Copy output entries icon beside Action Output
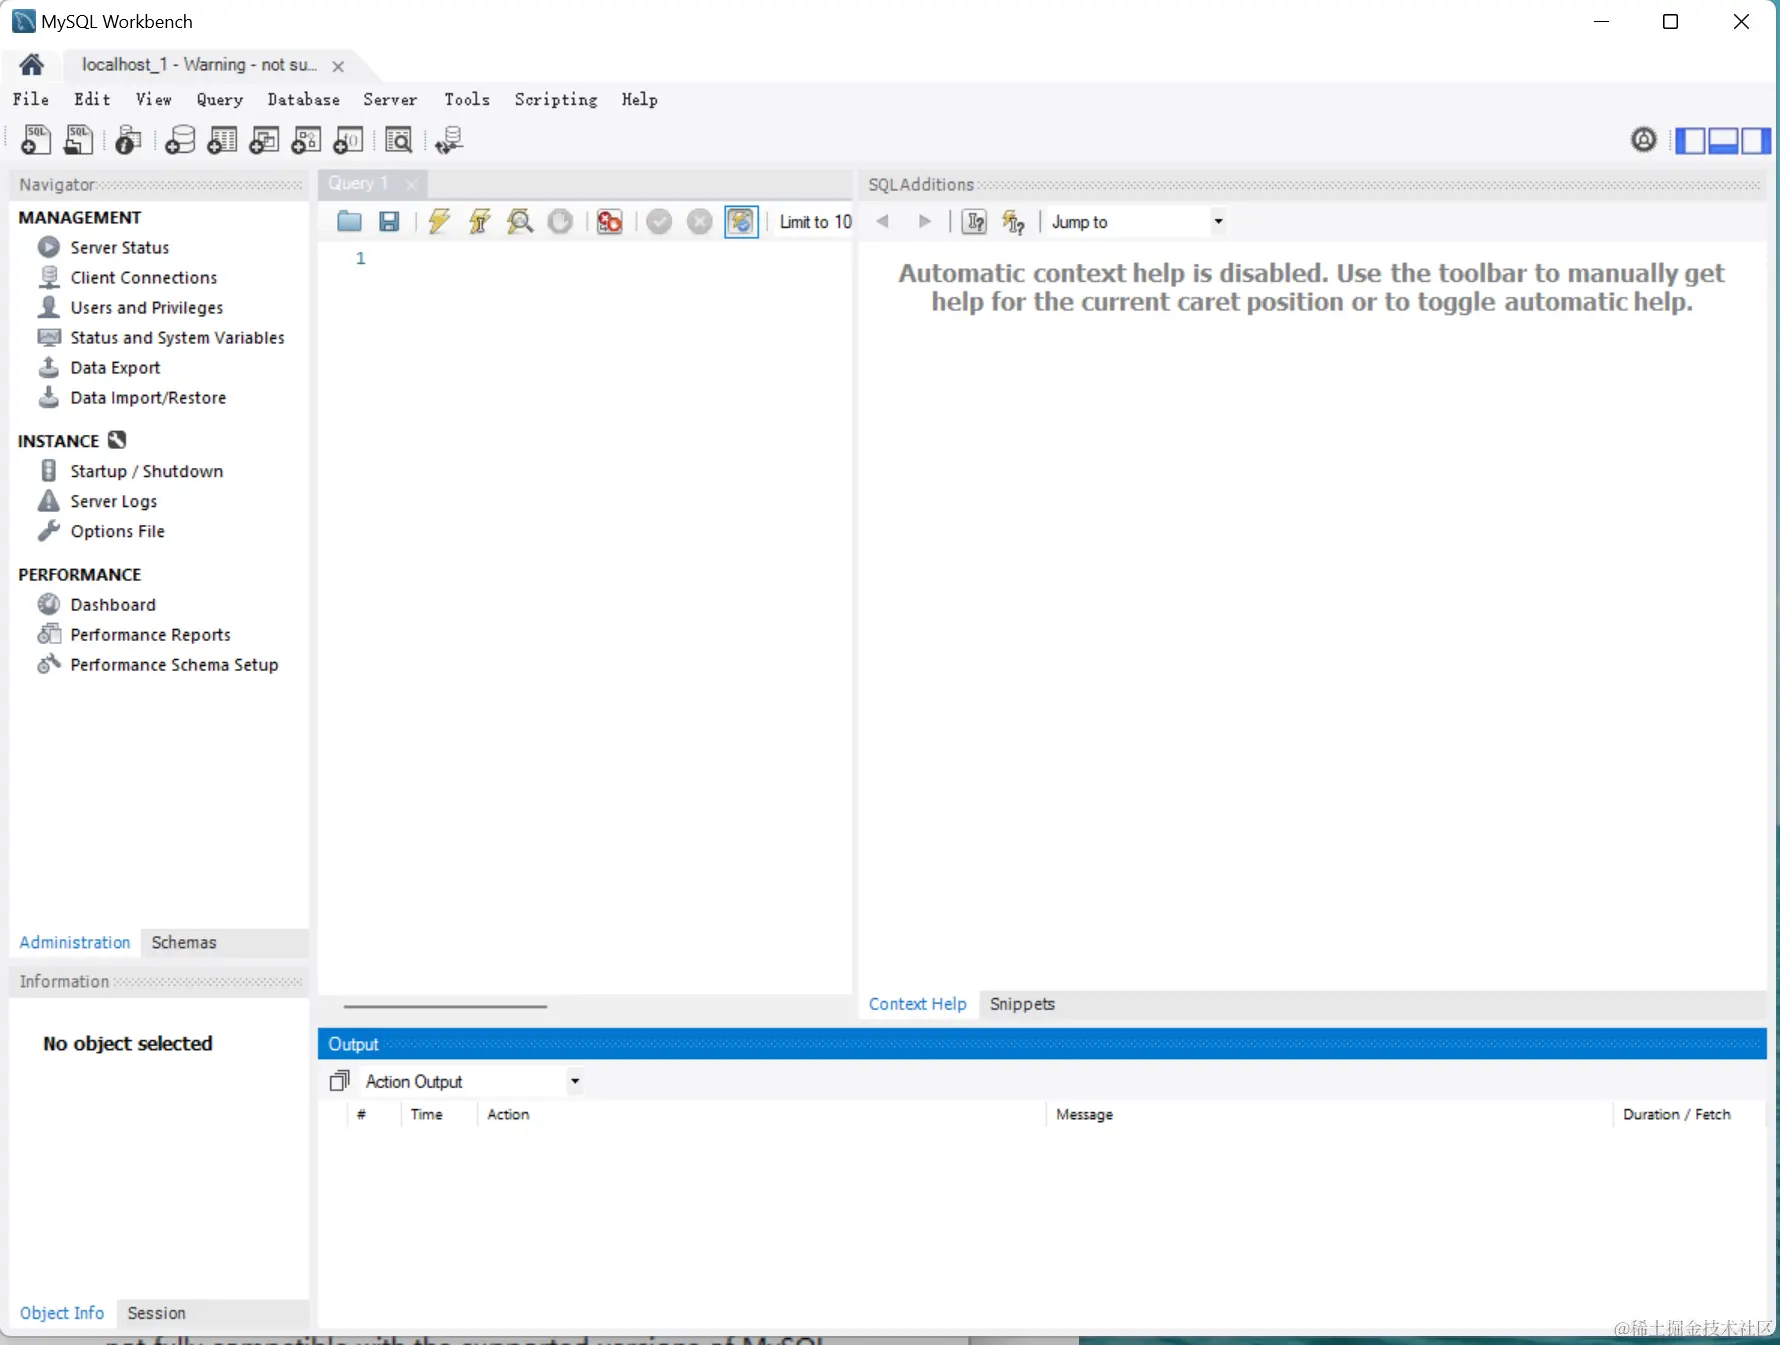Viewport: 1780px width, 1345px height. 340,1081
